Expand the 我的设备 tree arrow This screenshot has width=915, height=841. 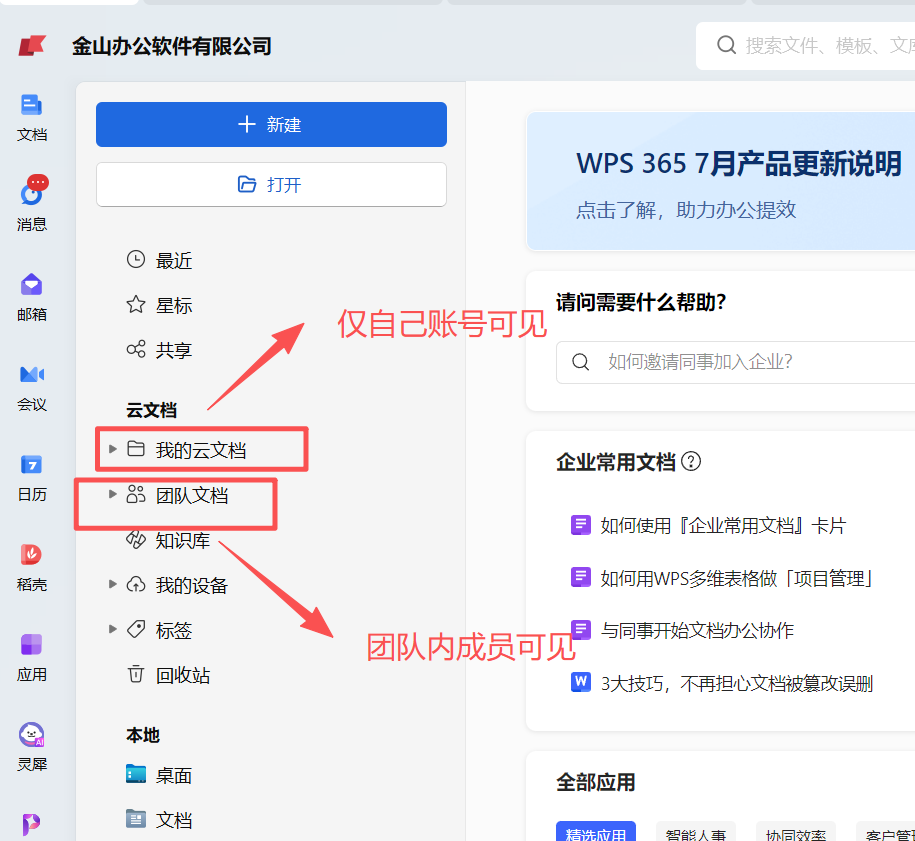coord(113,585)
